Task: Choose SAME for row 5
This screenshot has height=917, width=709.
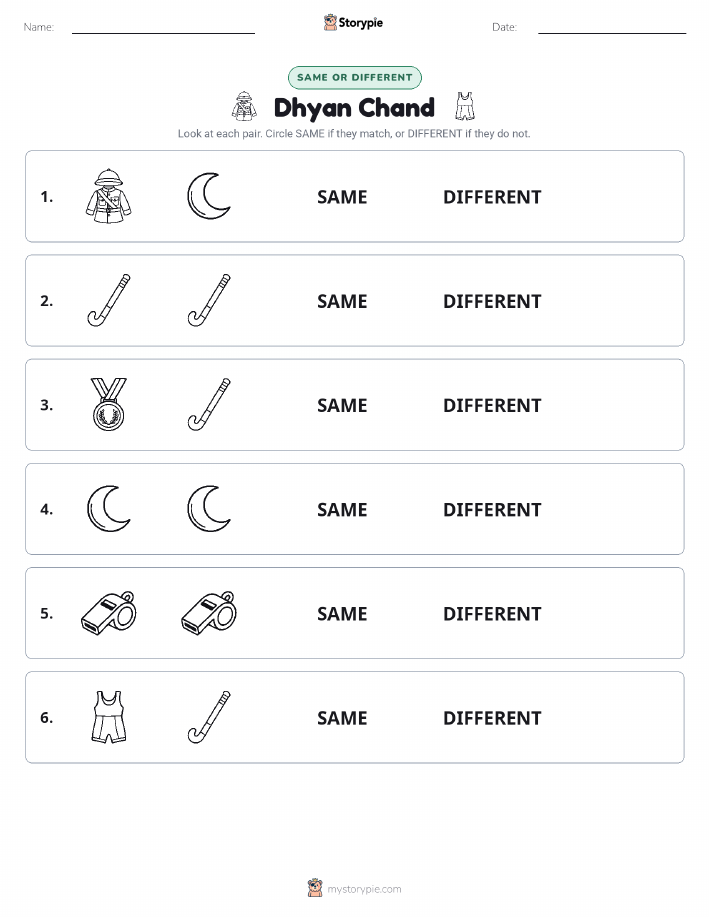Action: [x=342, y=613]
